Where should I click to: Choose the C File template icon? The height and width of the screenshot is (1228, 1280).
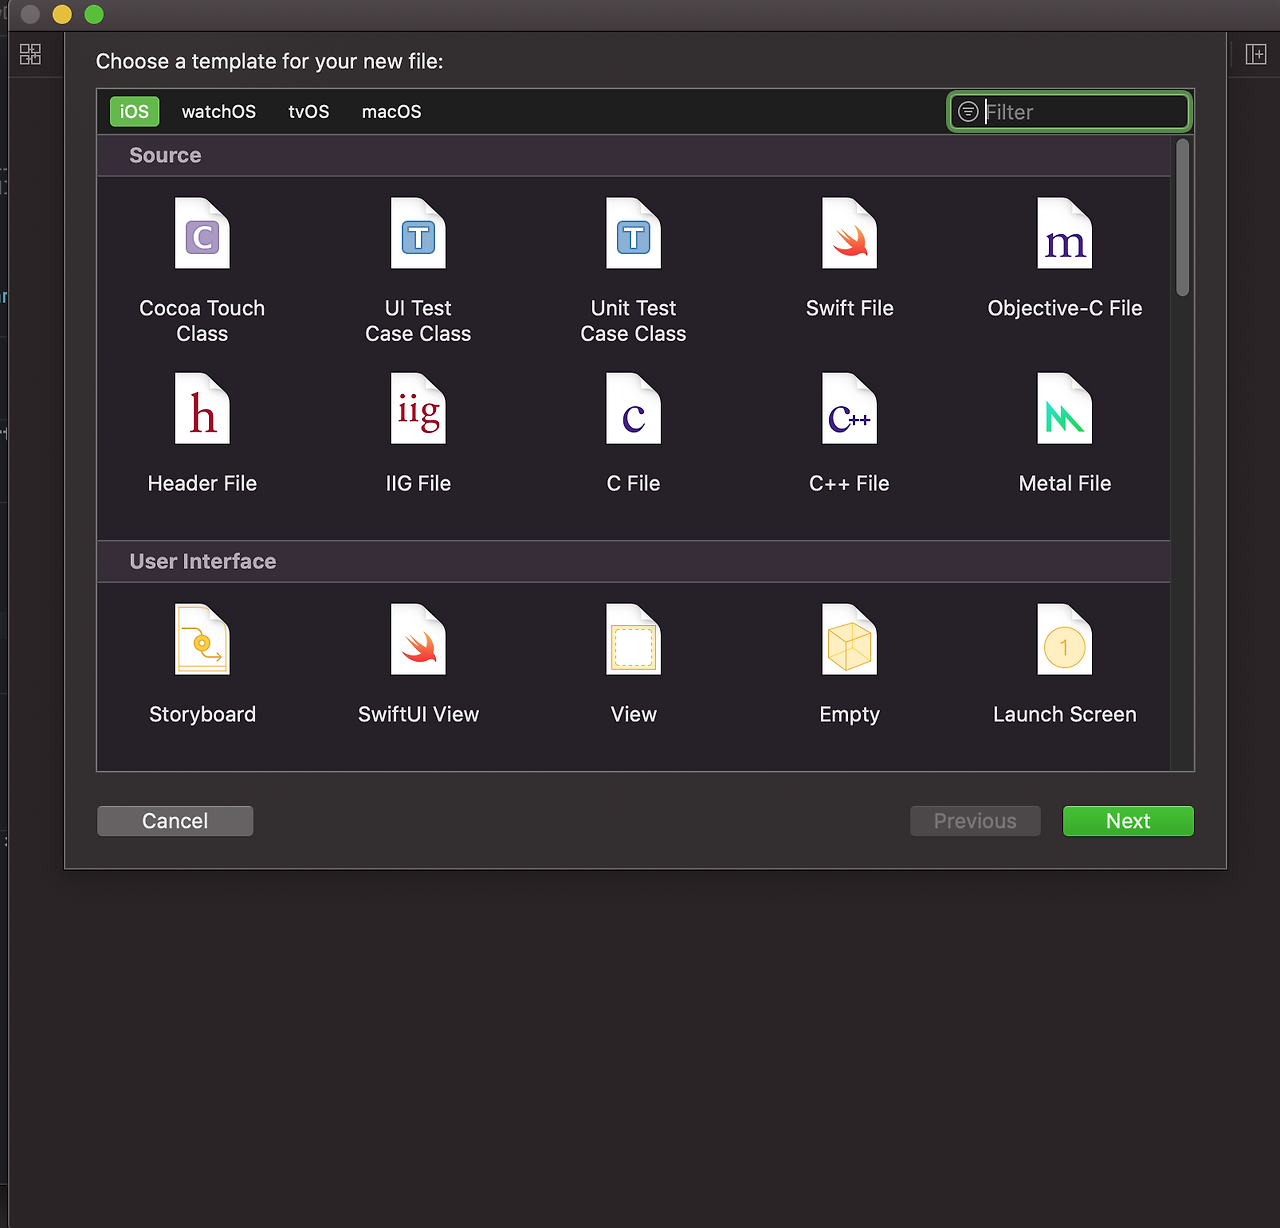click(x=633, y=408)
